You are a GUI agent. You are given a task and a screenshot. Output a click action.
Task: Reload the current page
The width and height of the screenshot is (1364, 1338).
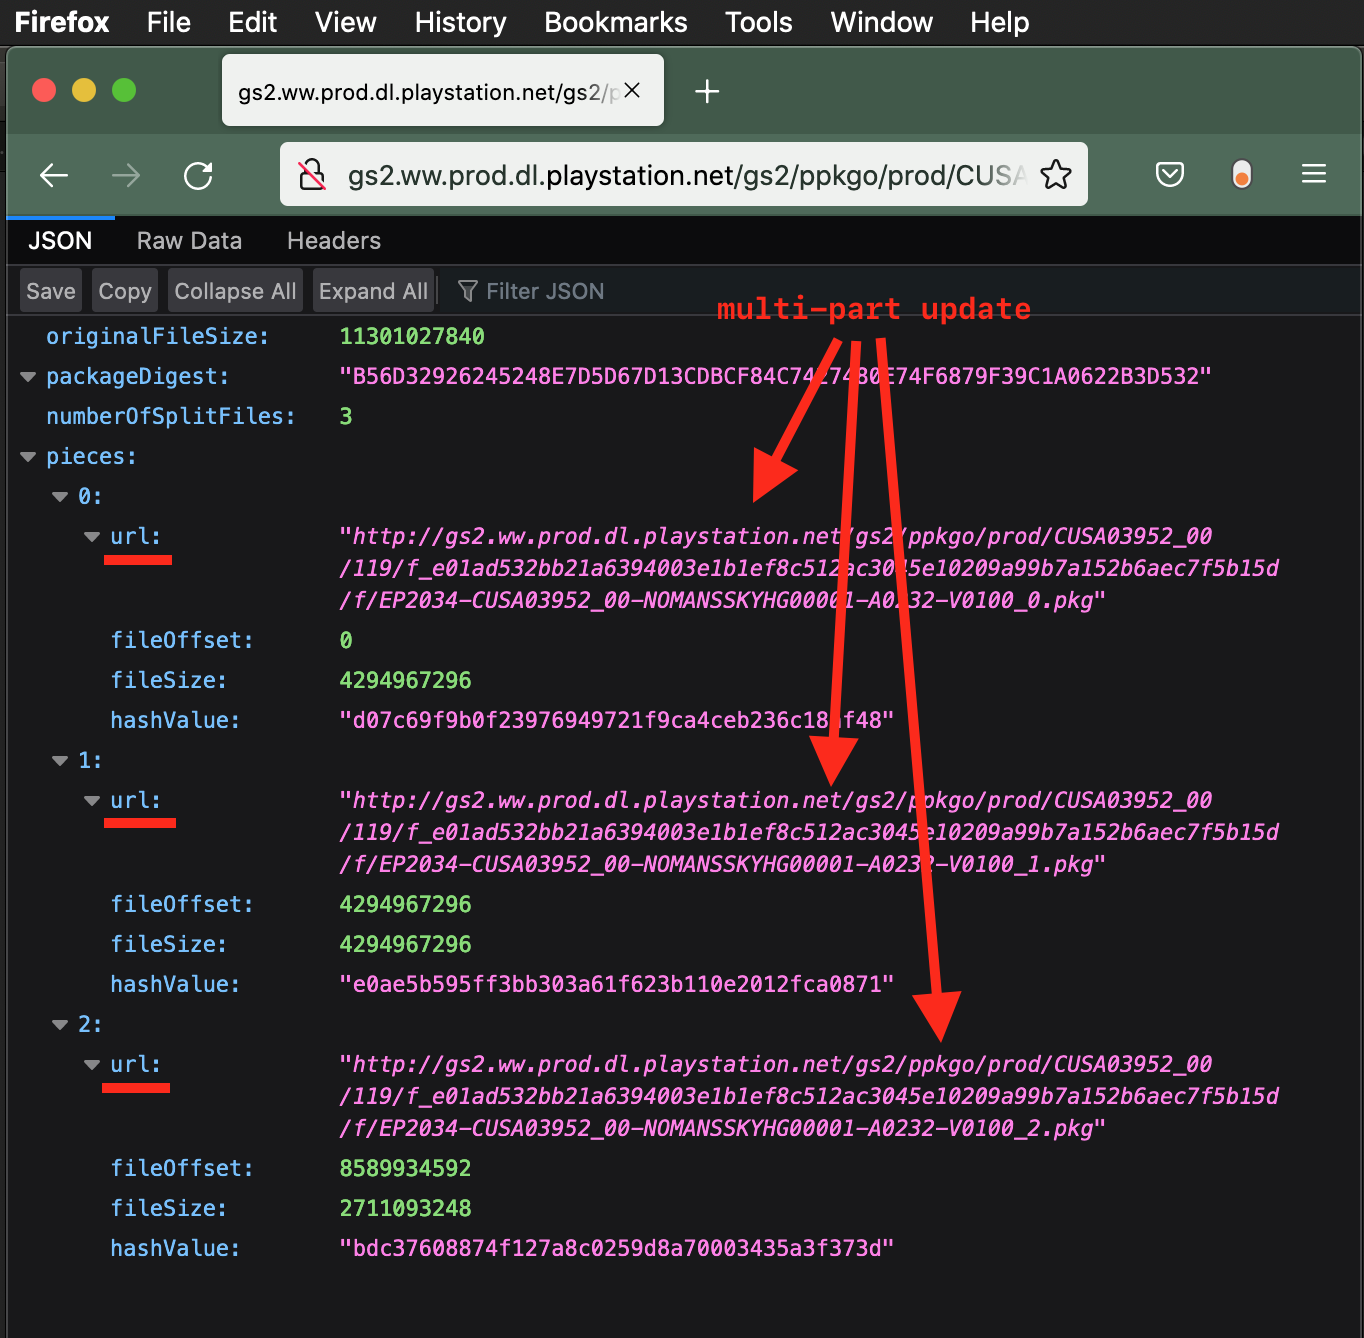198,176
